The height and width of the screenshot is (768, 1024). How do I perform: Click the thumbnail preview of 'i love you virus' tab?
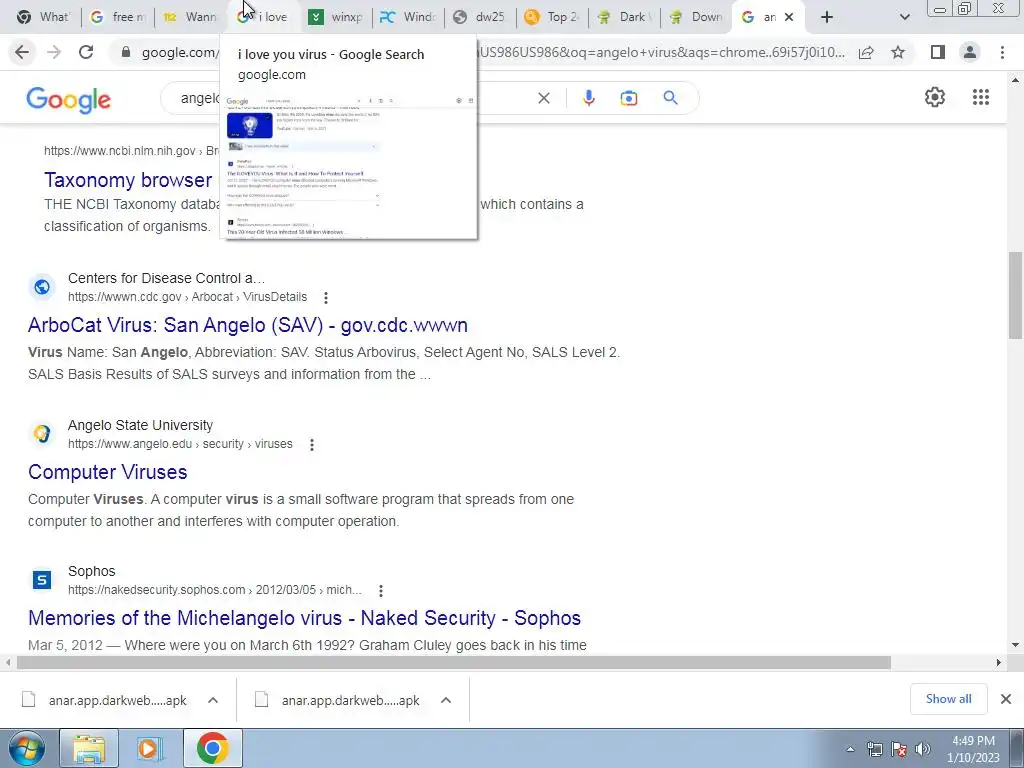click(349, 166)
